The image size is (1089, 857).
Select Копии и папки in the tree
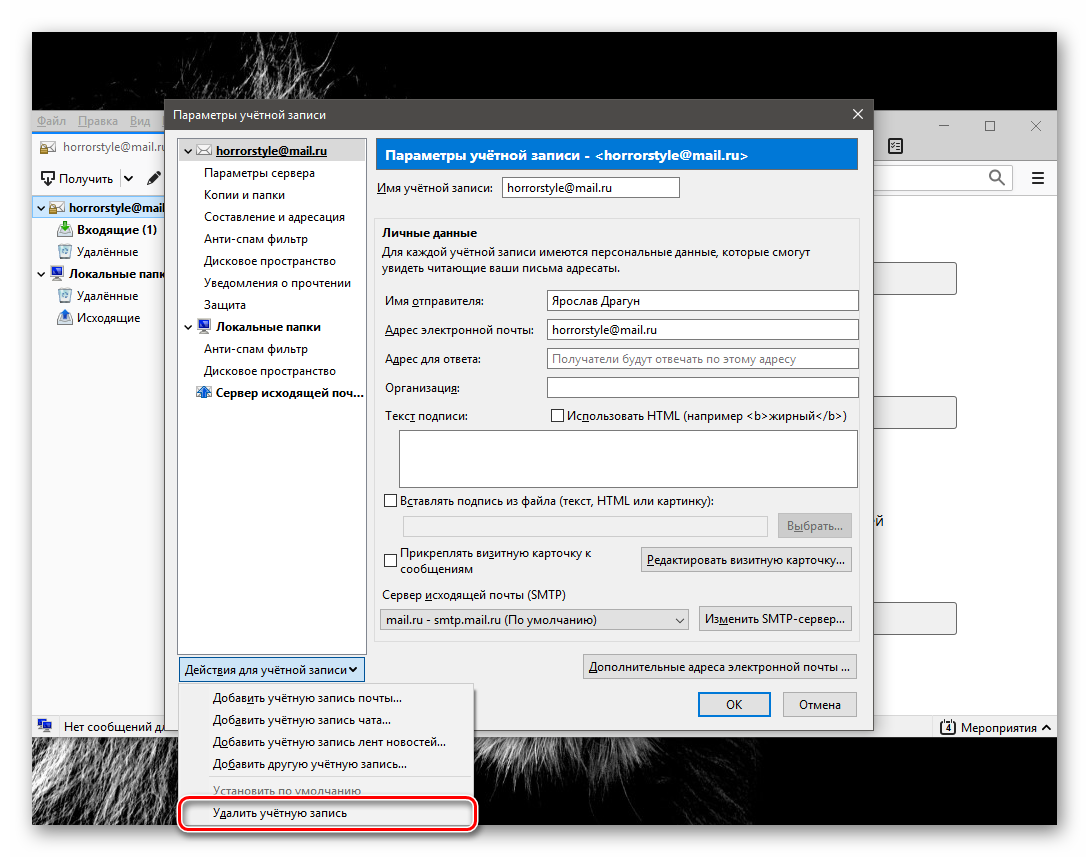coord(244,195)
